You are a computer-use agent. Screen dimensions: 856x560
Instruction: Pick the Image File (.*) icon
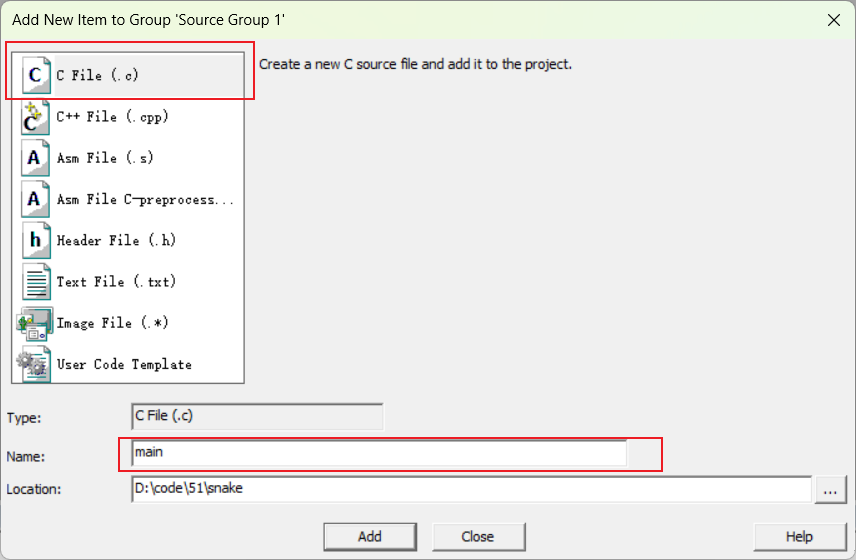click(x=35, y=323)
